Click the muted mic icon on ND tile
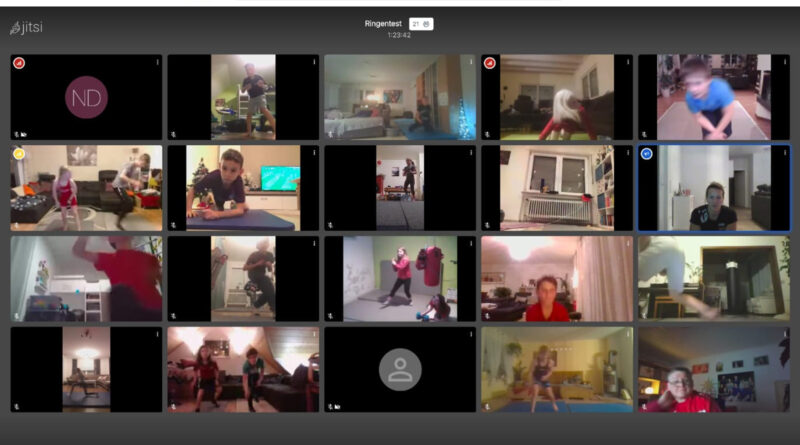This screenshot has width=800, height=445. [x=17, y=134]
